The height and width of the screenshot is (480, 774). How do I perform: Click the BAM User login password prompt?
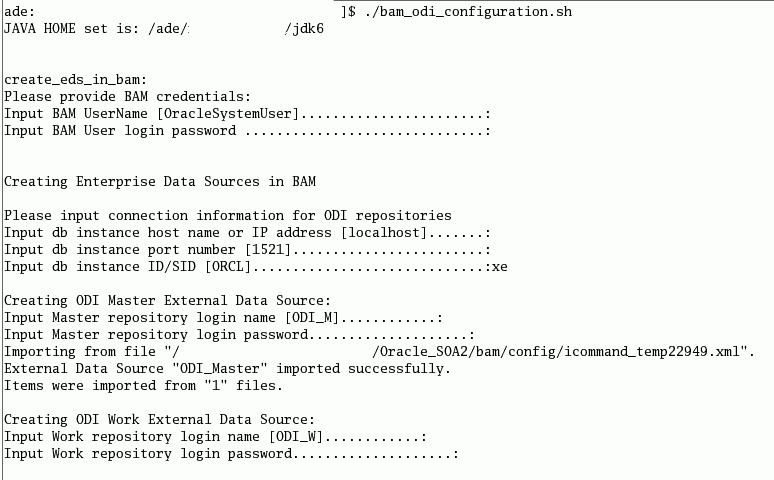click(247, 131)
